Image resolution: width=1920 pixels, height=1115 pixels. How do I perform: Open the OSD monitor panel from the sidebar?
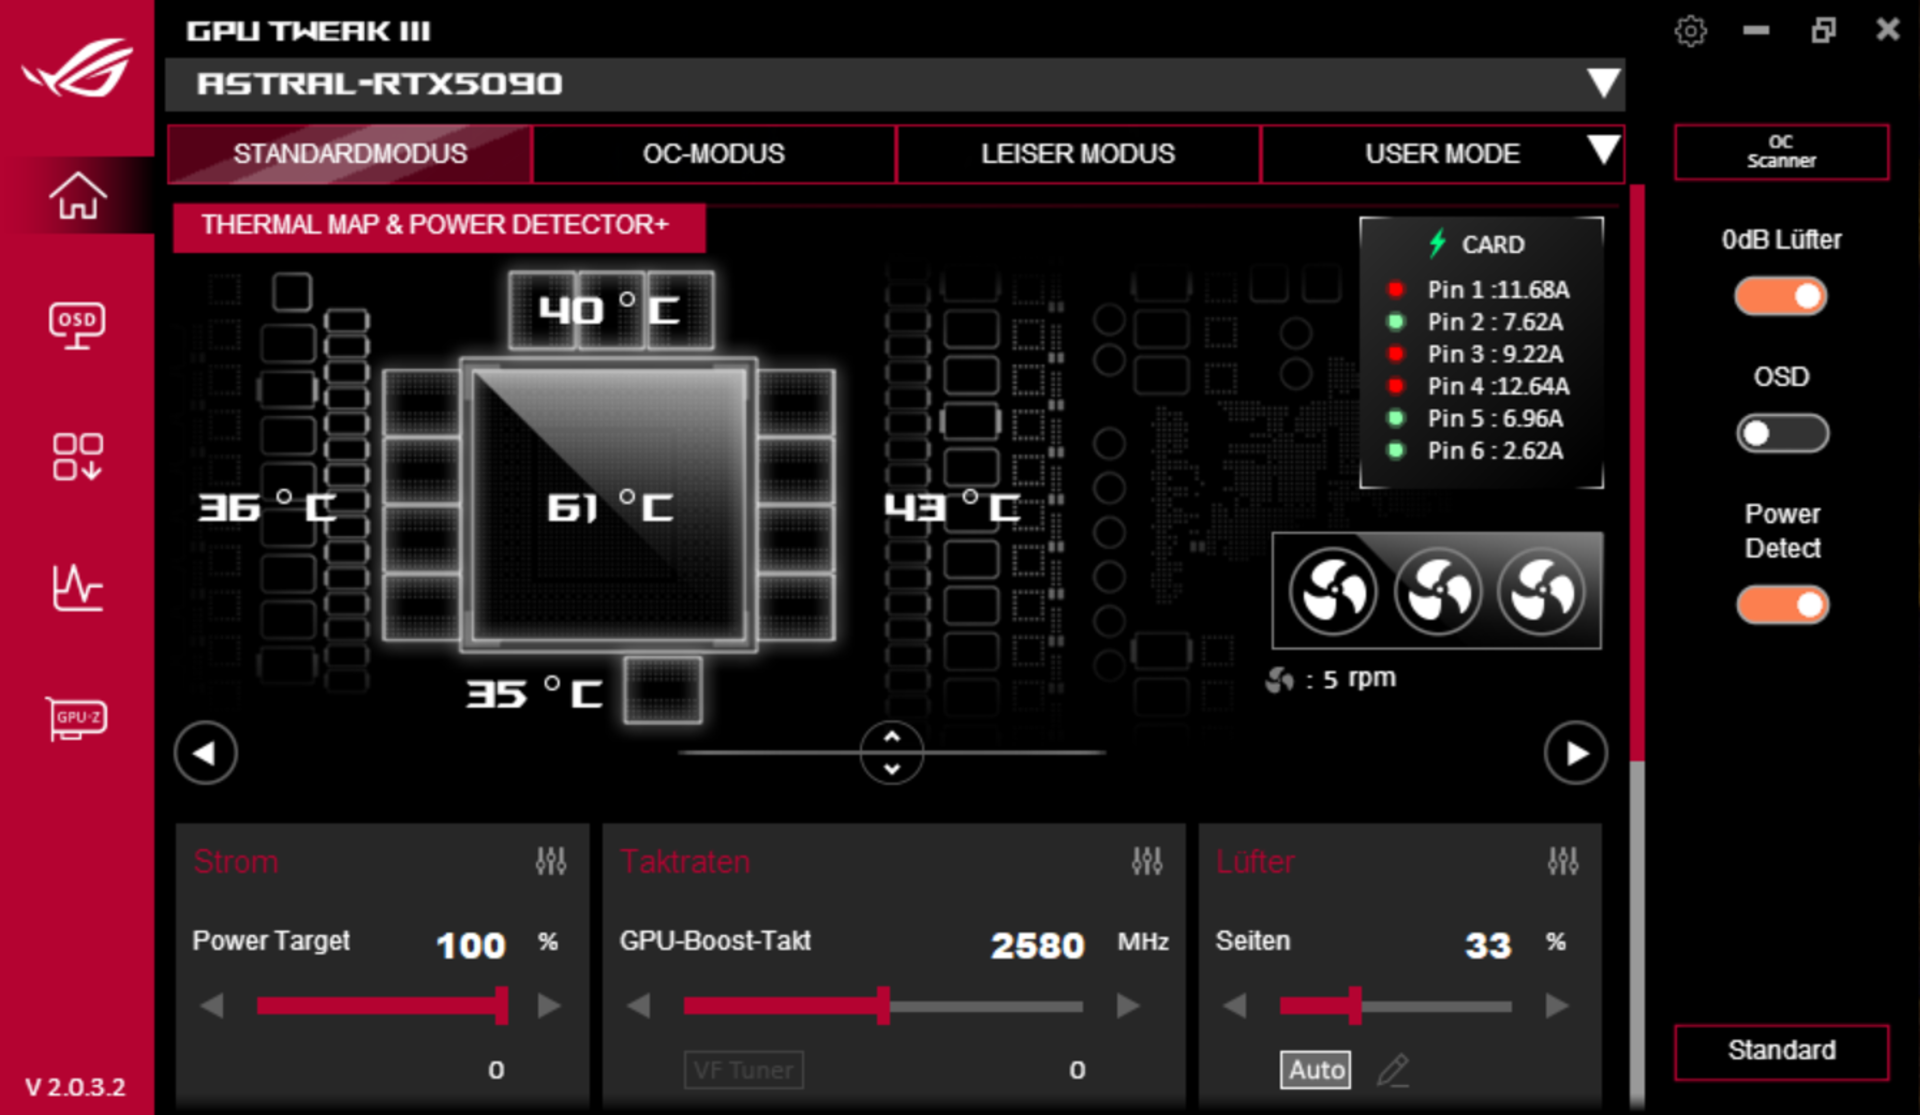click(x=76, y=325)
